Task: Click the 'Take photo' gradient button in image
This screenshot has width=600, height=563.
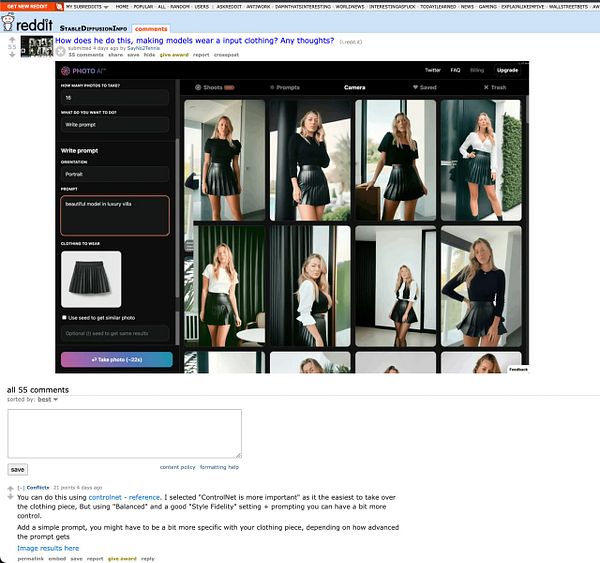Action: pos(117,359)
